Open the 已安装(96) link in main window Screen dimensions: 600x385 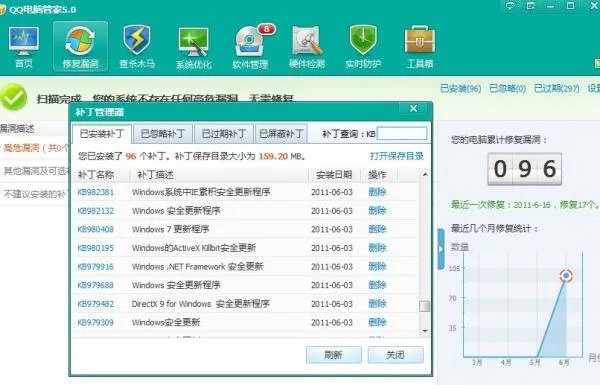[x=460, y=89]
